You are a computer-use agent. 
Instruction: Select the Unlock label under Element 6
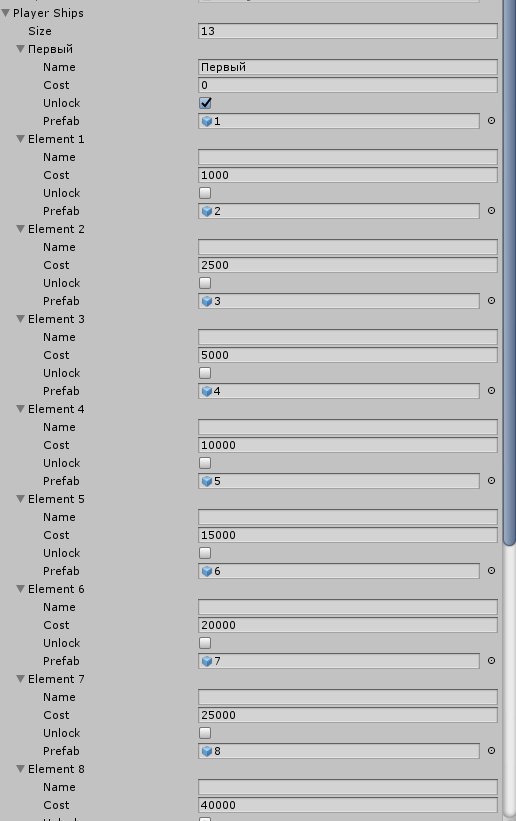(62, 643)
